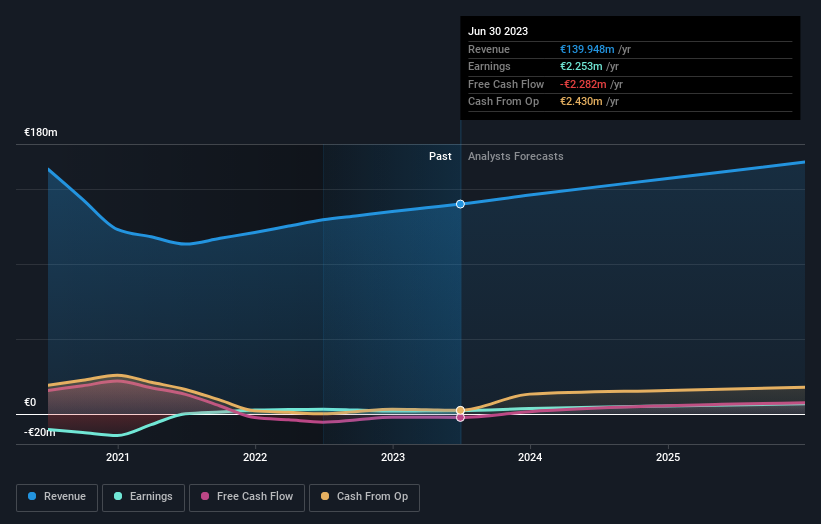Click the Revenue row label in tooltip

click(x=489, y=49)
